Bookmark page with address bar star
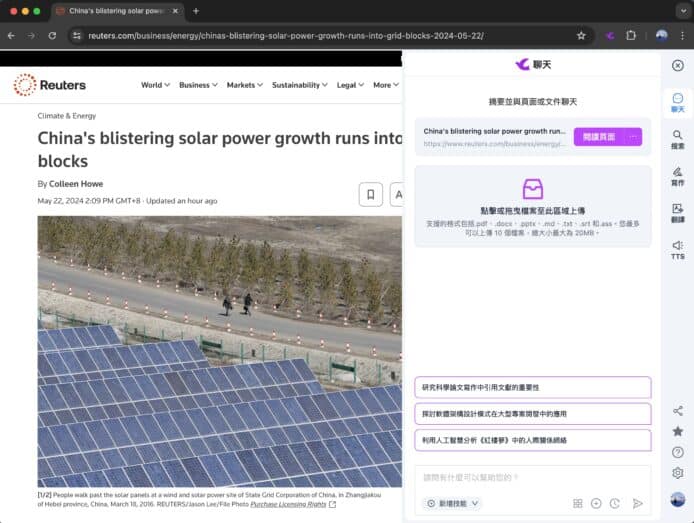 point(581,35)
